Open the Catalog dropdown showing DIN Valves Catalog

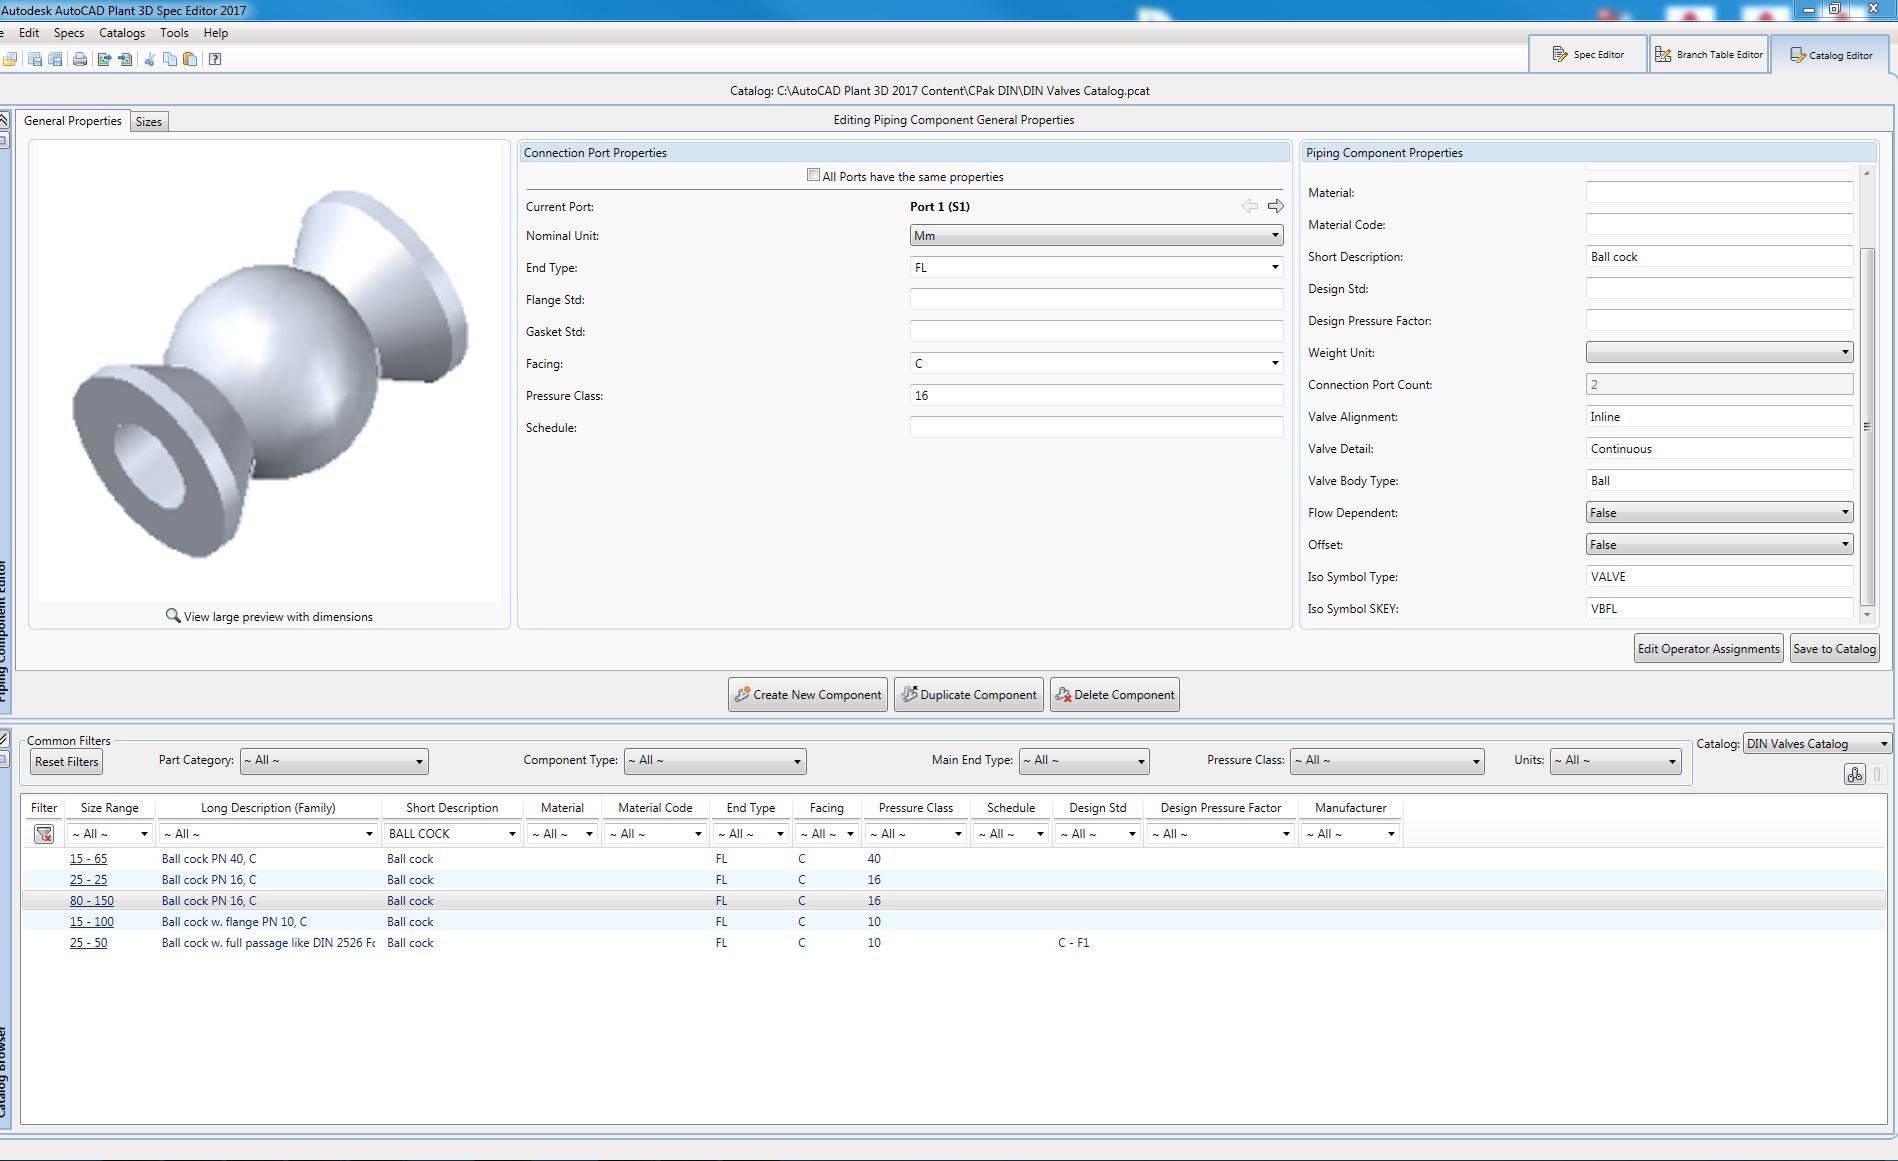pos(1817,744)
